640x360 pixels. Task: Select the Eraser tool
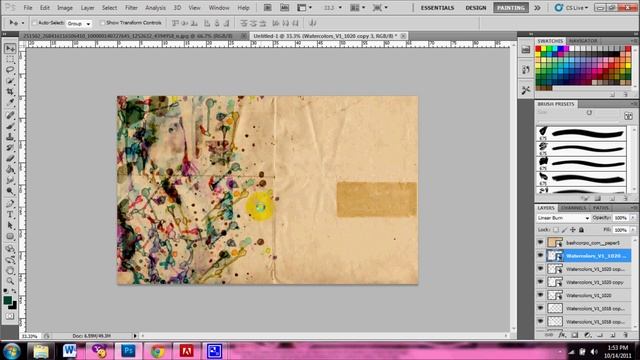click(x=10, y=158)
